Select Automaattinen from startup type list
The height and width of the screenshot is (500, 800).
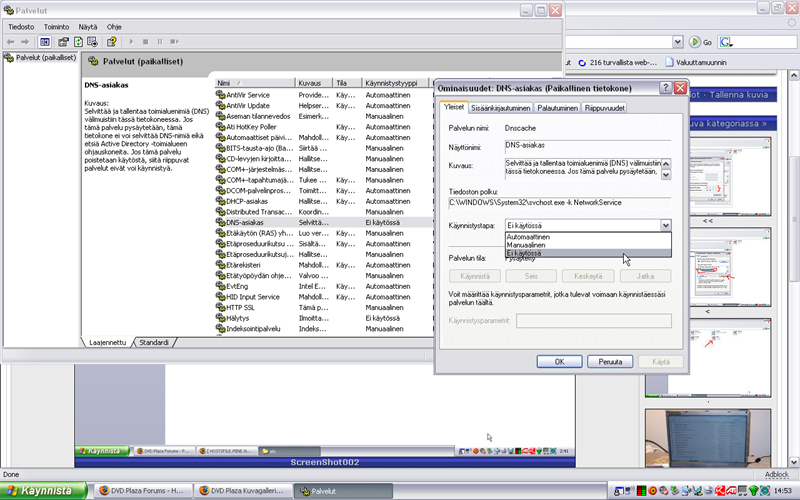(x=528, y=237)
